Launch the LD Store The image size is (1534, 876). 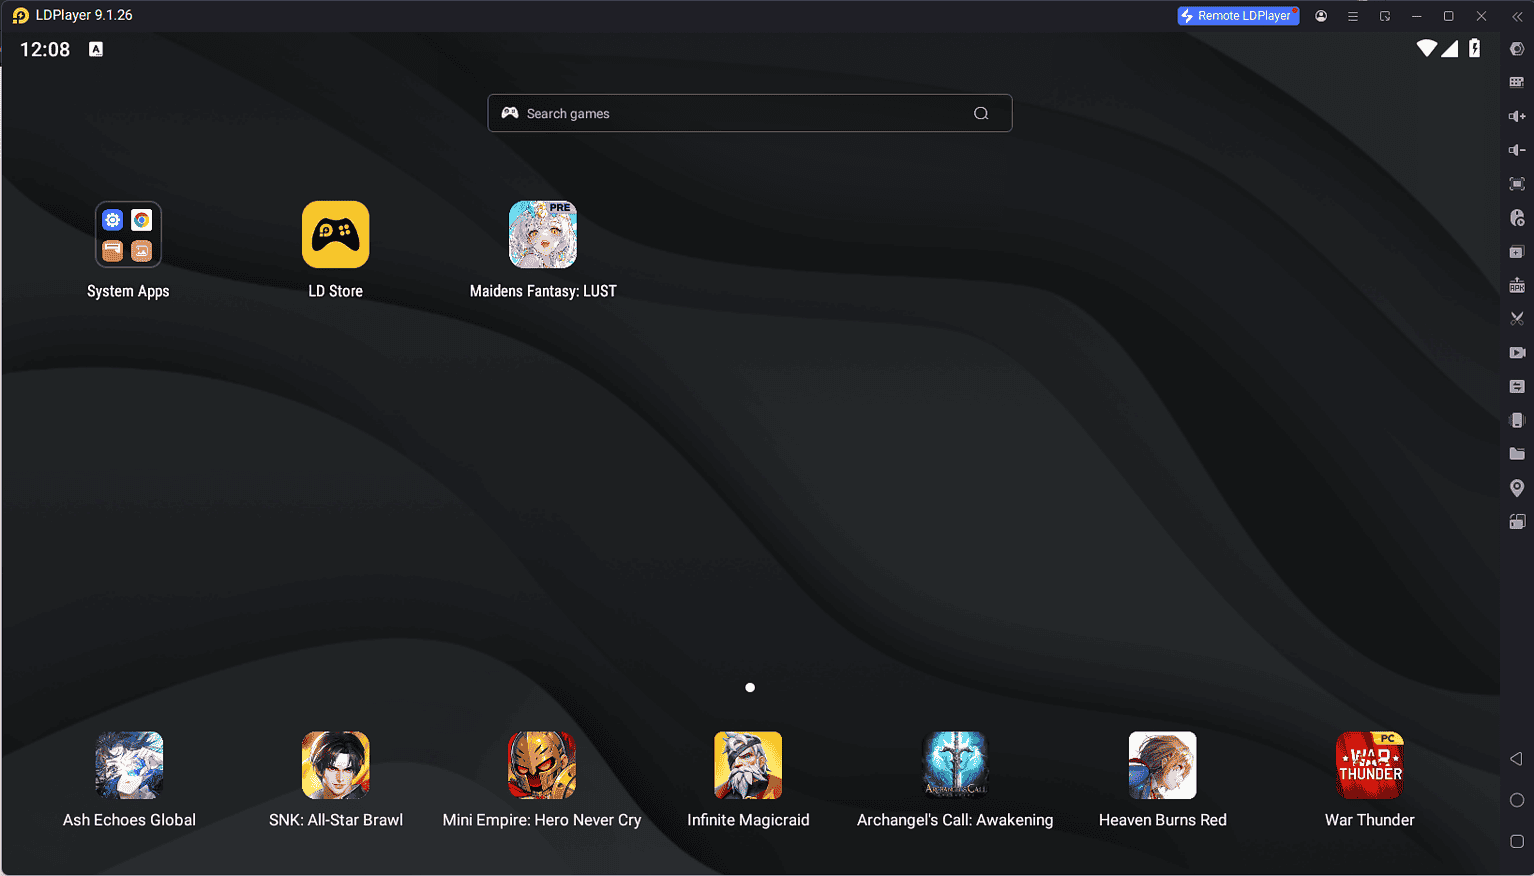click(335, 234)
